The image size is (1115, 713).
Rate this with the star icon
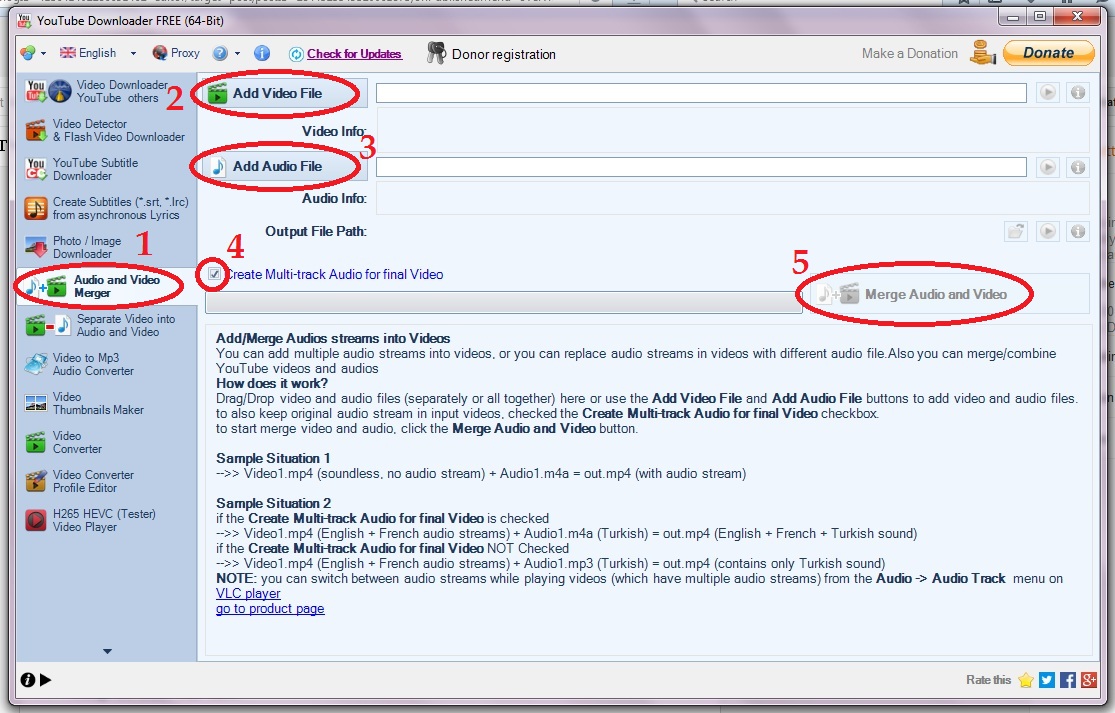click(1025, 680)
